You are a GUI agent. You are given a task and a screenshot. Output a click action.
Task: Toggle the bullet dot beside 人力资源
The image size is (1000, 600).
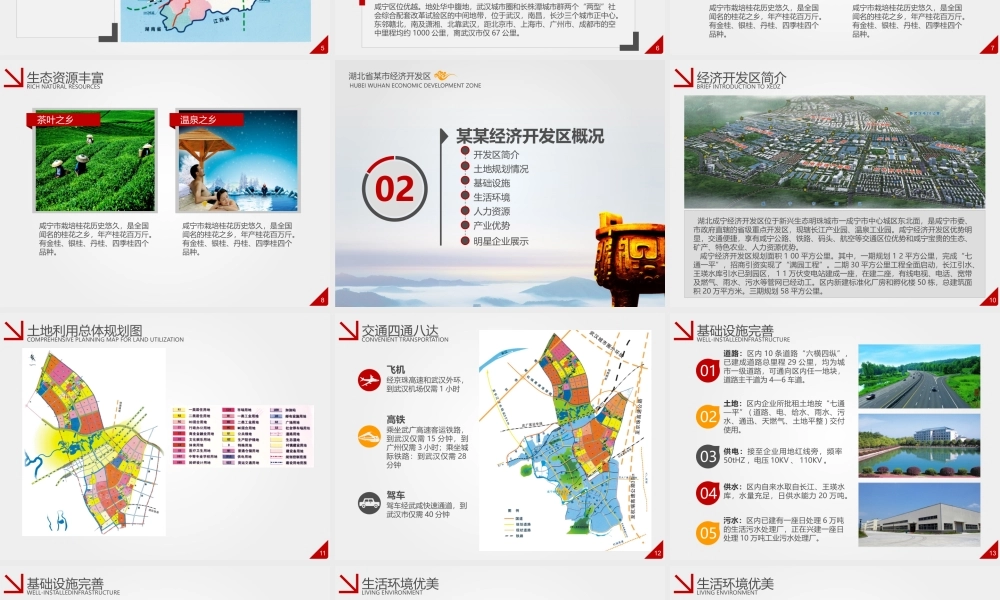pos(464,212)
